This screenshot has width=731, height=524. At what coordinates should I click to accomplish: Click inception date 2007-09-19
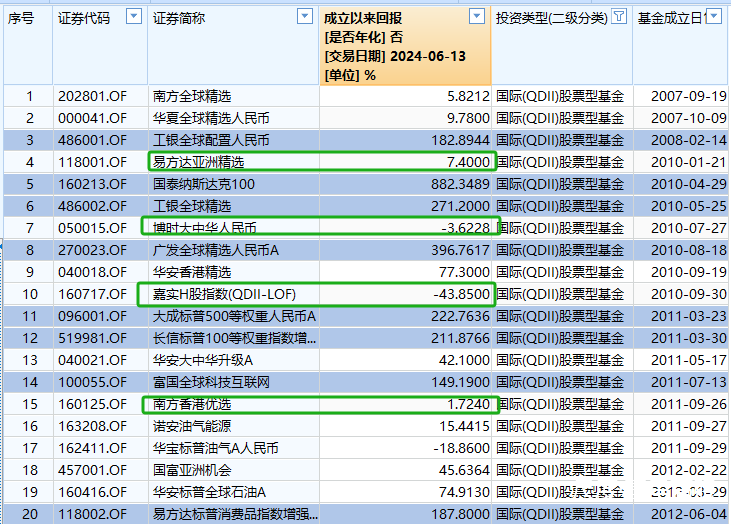pyautogui.click(x=689, y=96)
